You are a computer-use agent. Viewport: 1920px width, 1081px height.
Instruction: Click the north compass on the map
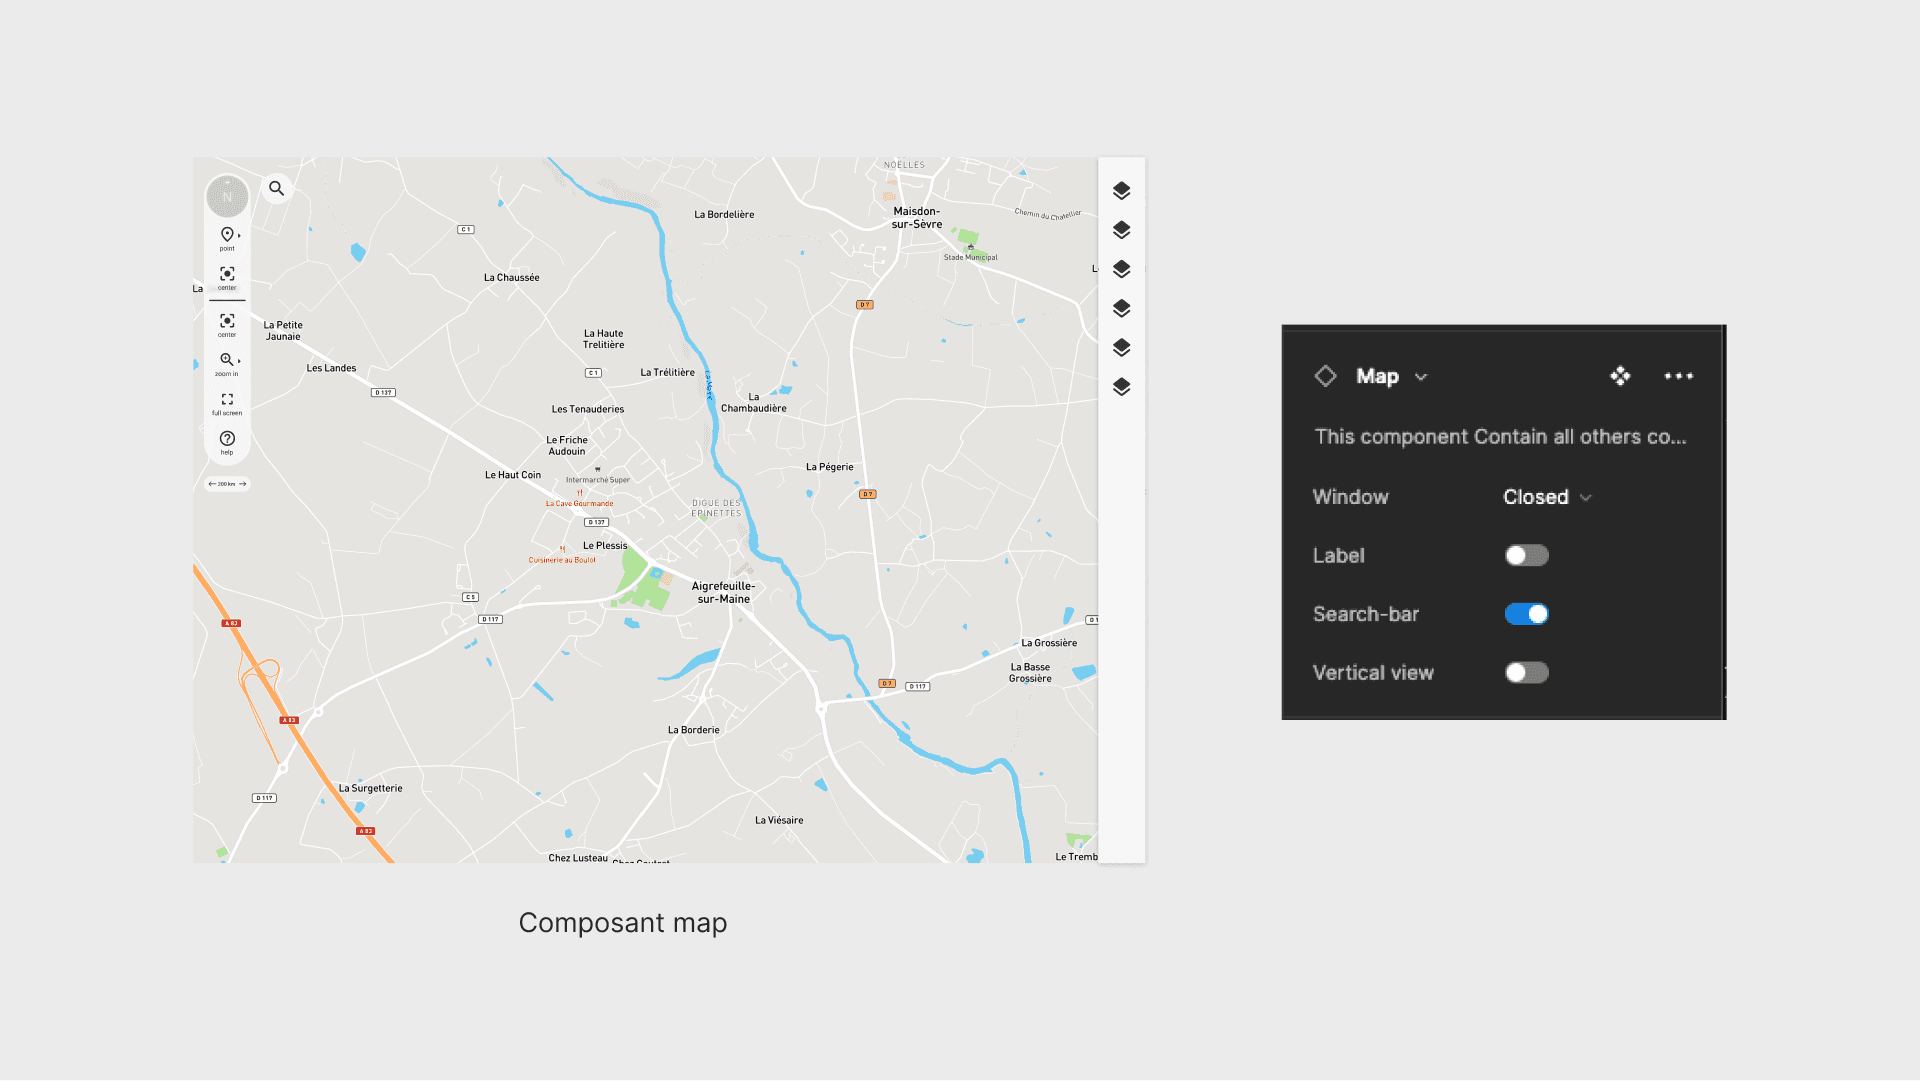coord(227,196)
